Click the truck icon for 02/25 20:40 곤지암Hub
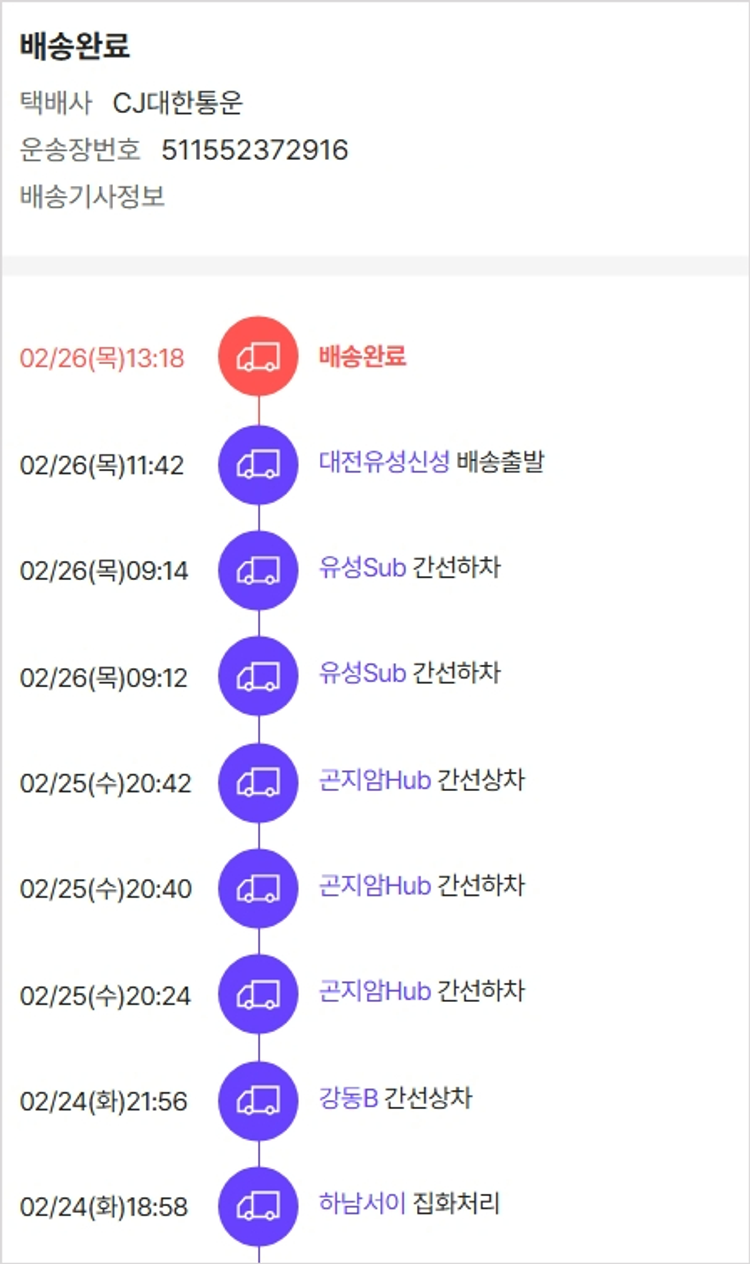The image size is (750, 1264). (x=258, y=888)
